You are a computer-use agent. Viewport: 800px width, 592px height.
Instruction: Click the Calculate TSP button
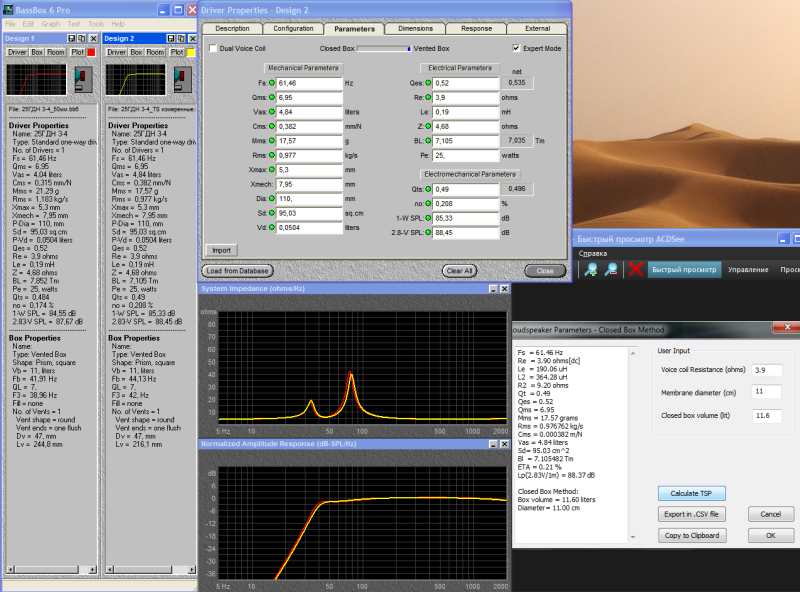(x=691, y=494)
